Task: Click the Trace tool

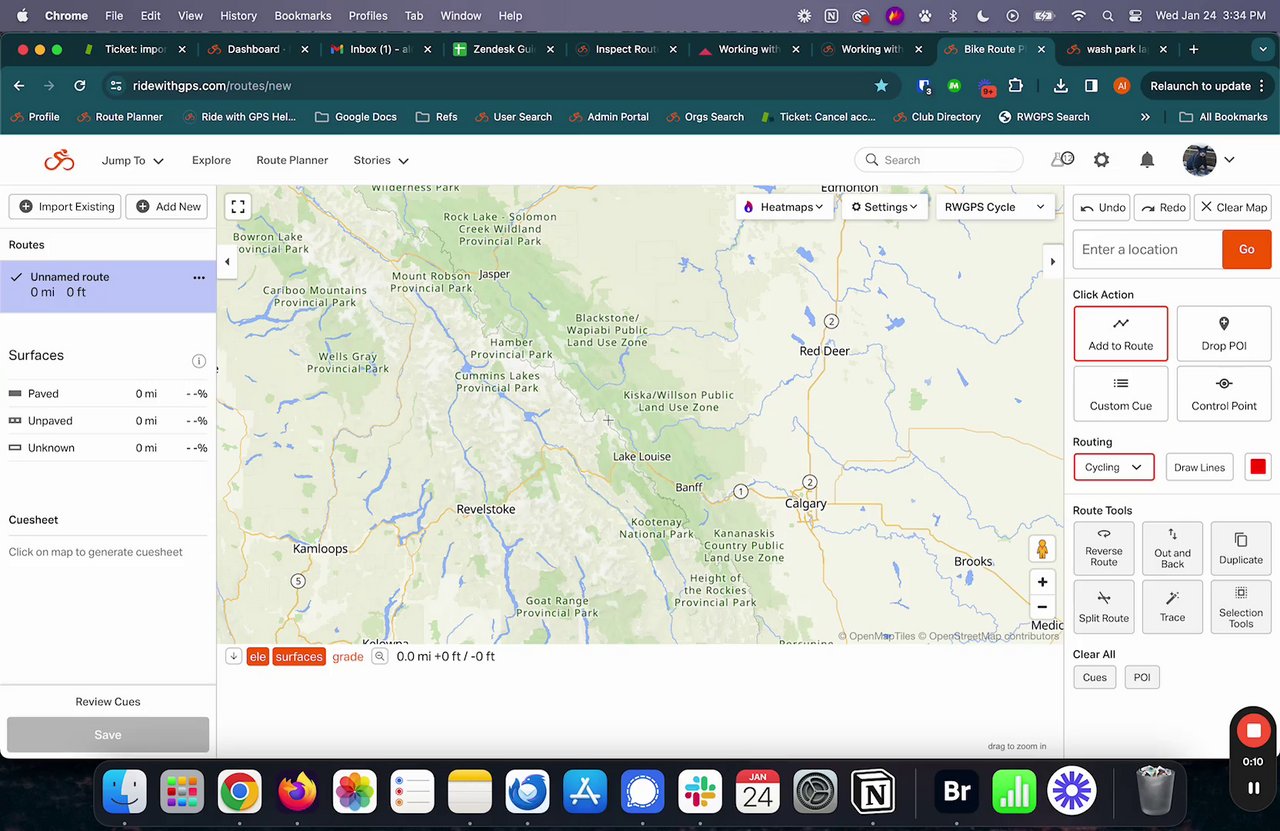Action: coord(1172,606)
